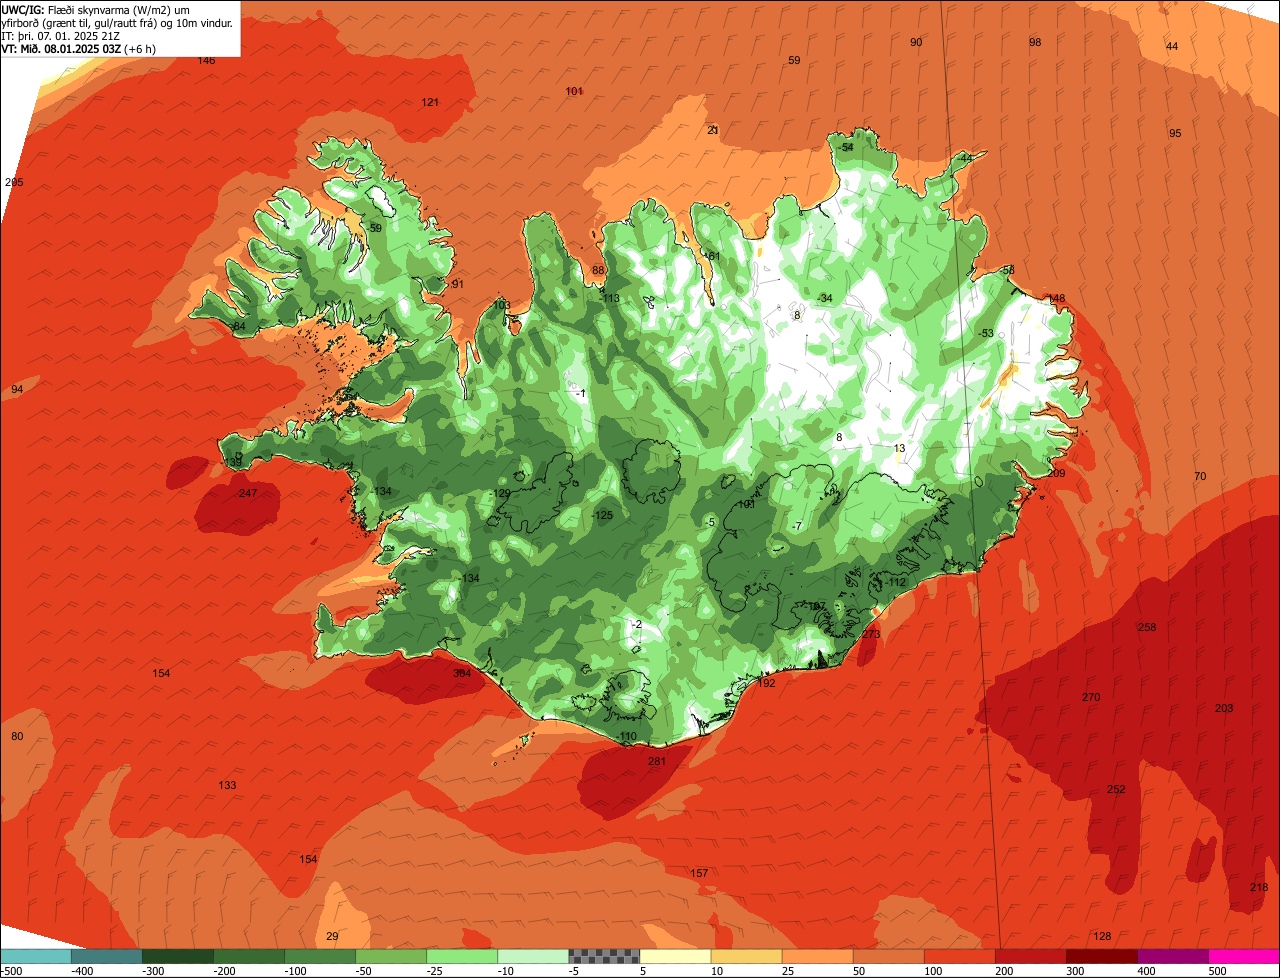Screen dimensions: 1280x978
Task: Click the value 281 south of Iceland
Action: (656, 761)
